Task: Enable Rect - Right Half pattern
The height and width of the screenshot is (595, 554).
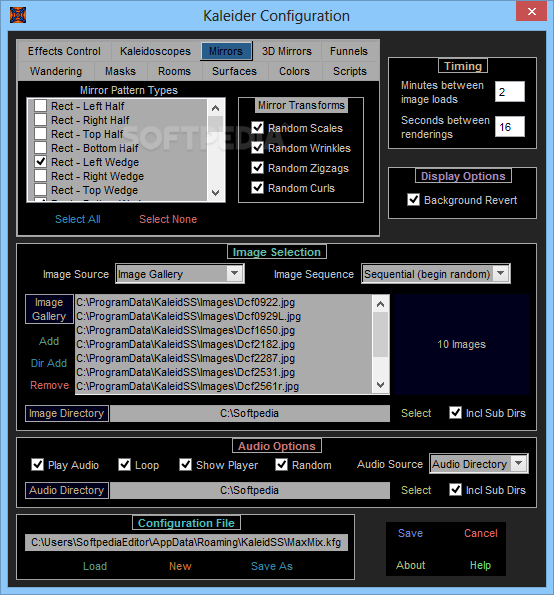Action: coord(41,120)
